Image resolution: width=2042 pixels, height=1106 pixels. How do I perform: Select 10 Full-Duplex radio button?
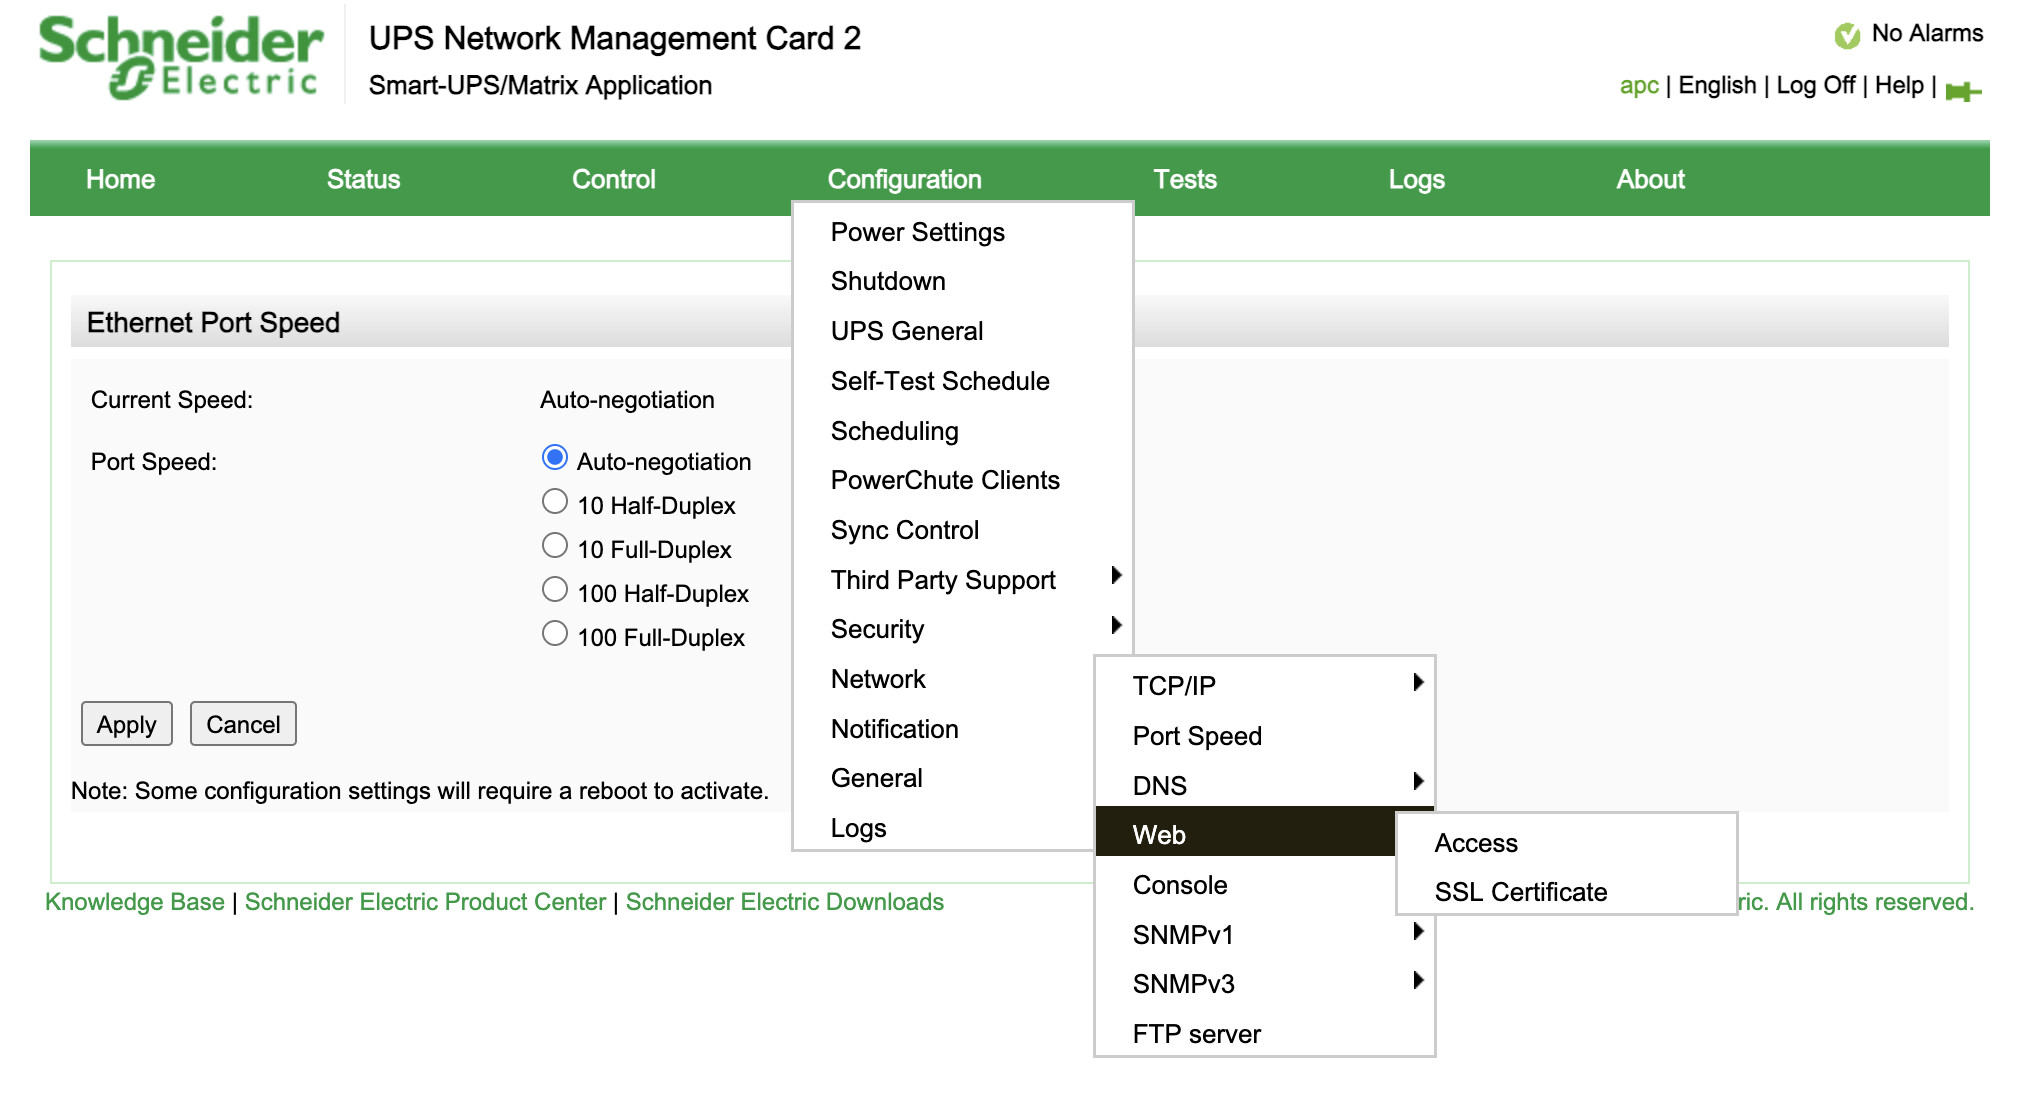[x=555, y=545]
